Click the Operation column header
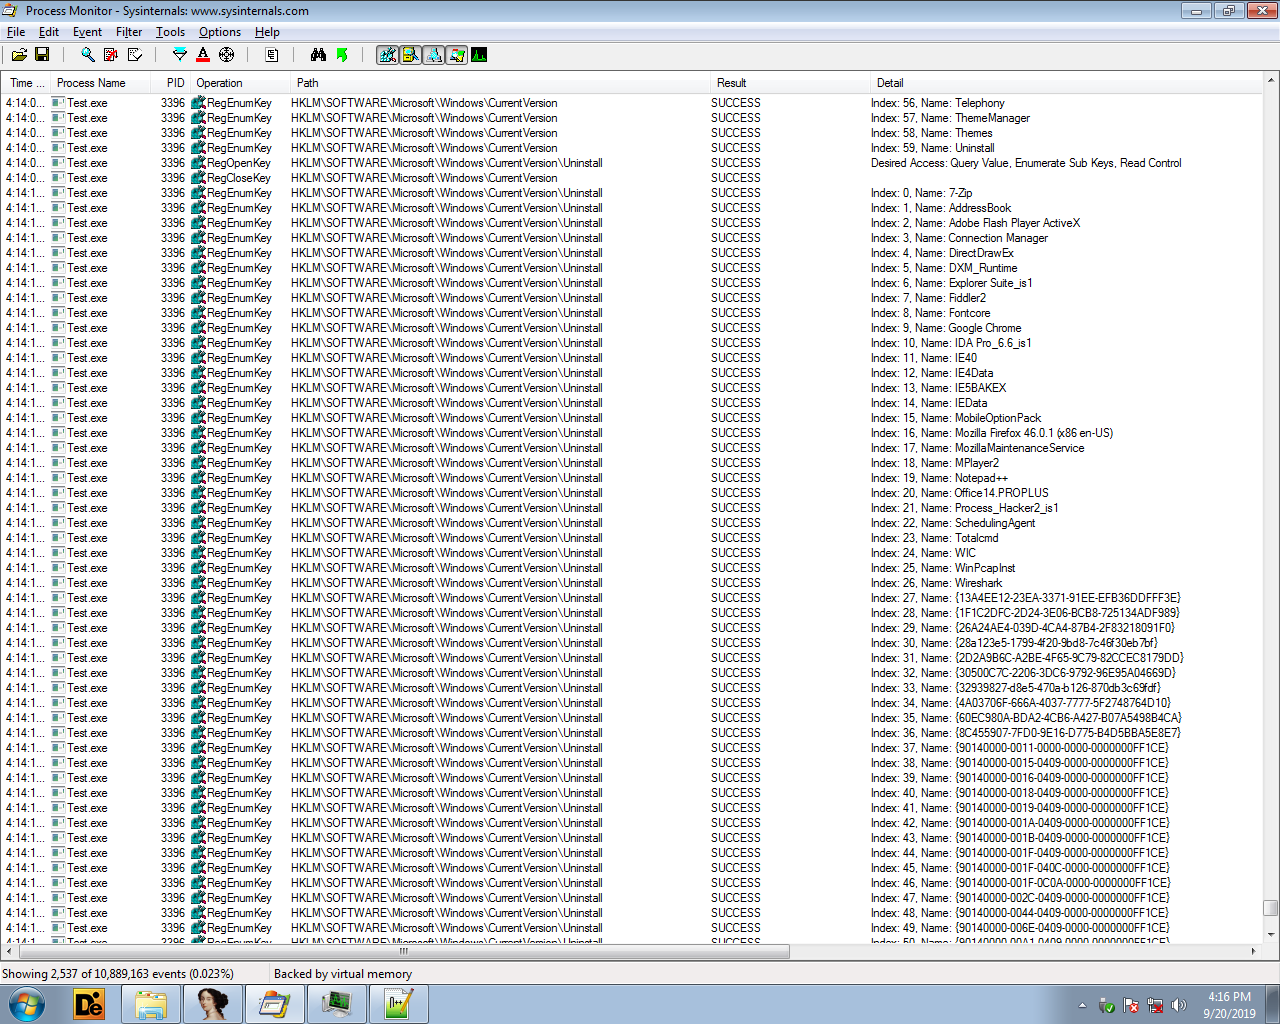The height and width of the screenshot is (1024, 1280). point(240,83)
